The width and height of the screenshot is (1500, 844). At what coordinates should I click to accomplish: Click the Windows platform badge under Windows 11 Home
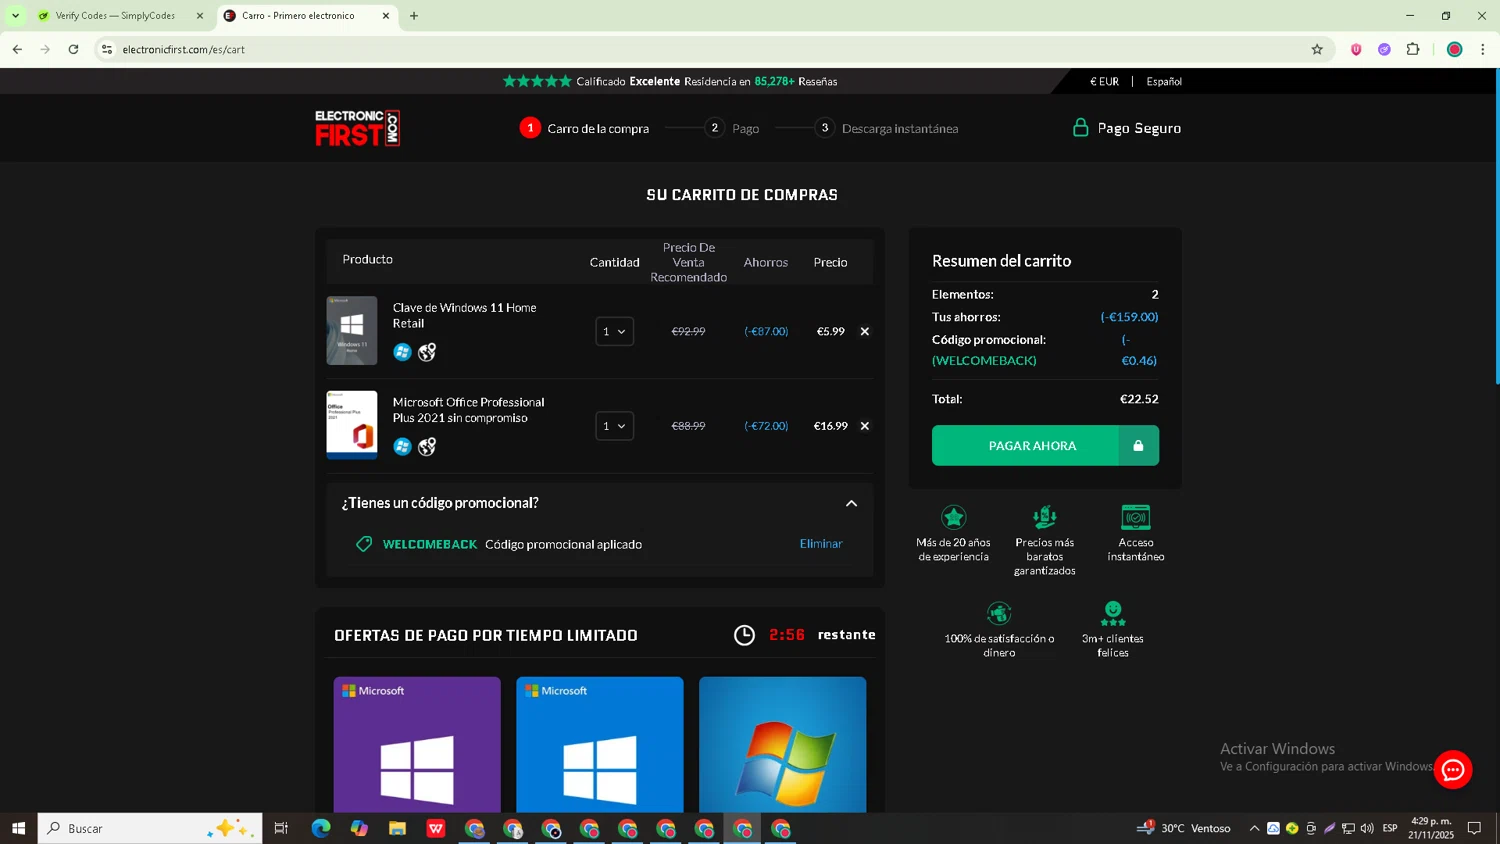pyautogui.click(x=402, y=352)
